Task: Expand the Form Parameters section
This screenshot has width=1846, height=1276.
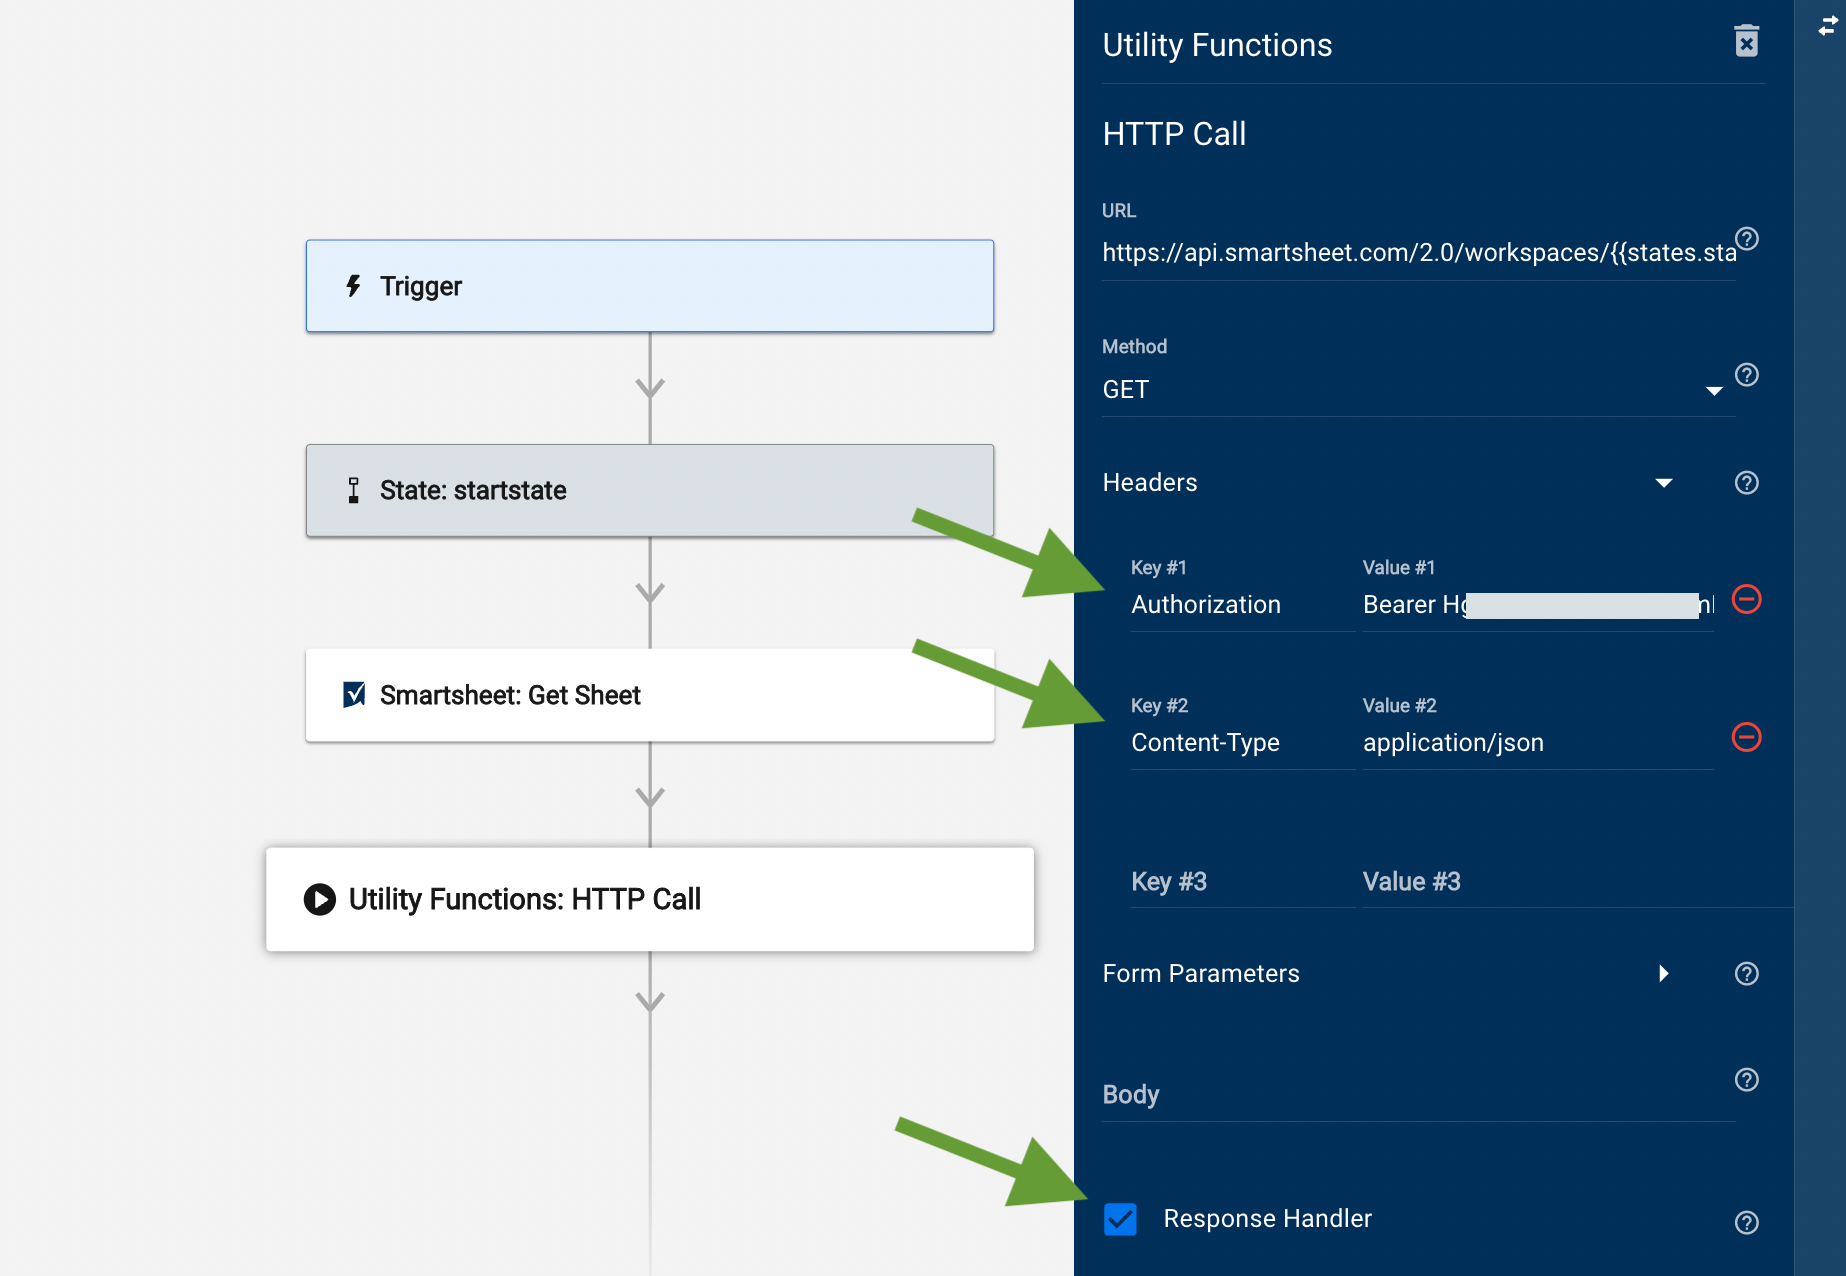Action: 1664,974
